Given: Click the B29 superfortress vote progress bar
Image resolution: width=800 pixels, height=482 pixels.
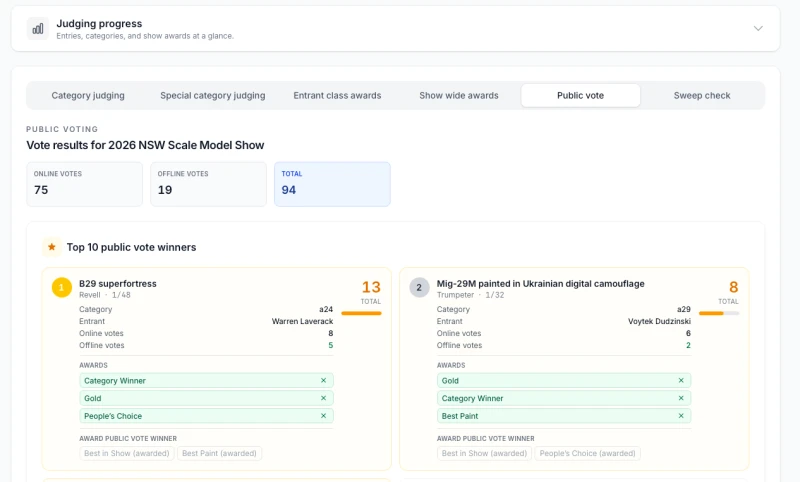Looking at the screenshot, I should tap(361, 313).
